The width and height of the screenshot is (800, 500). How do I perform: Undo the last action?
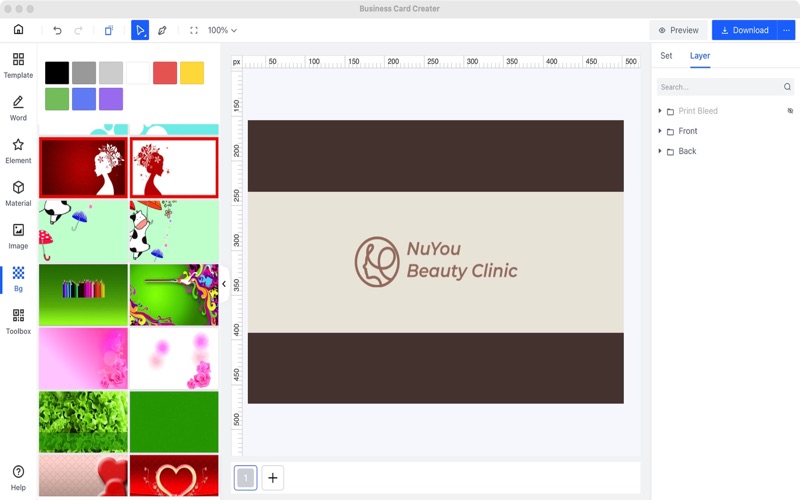tap(57, 30)
